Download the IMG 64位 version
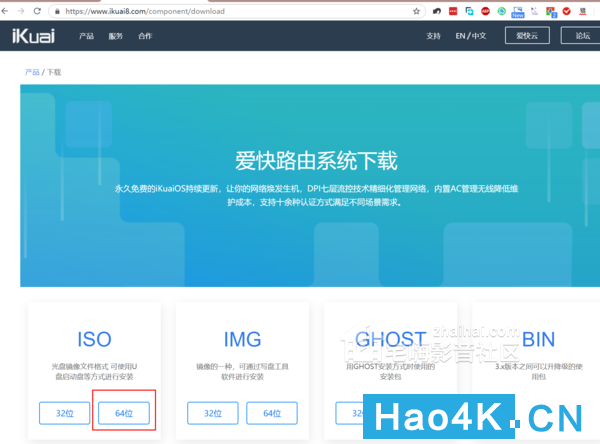The image size is (600, 444). [272, 413]
